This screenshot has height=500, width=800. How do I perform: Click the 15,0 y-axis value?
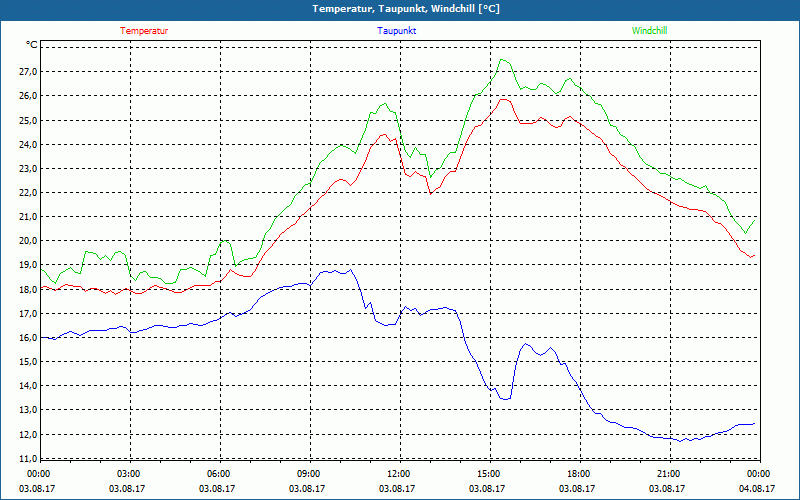pyautogui.click(x=28, y=362)
